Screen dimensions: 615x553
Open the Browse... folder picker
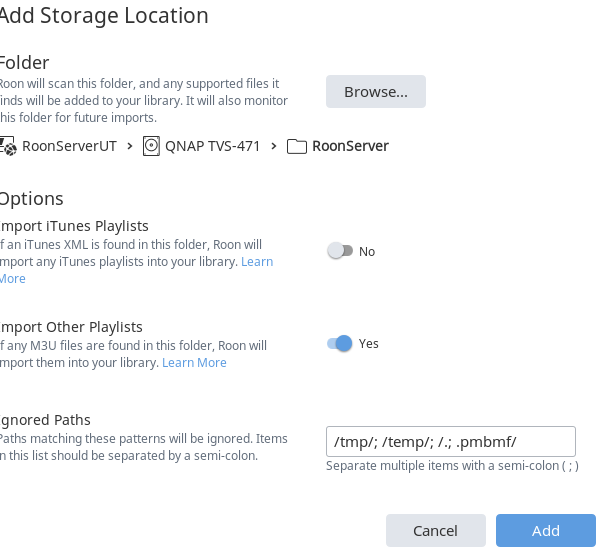(376, 91)
